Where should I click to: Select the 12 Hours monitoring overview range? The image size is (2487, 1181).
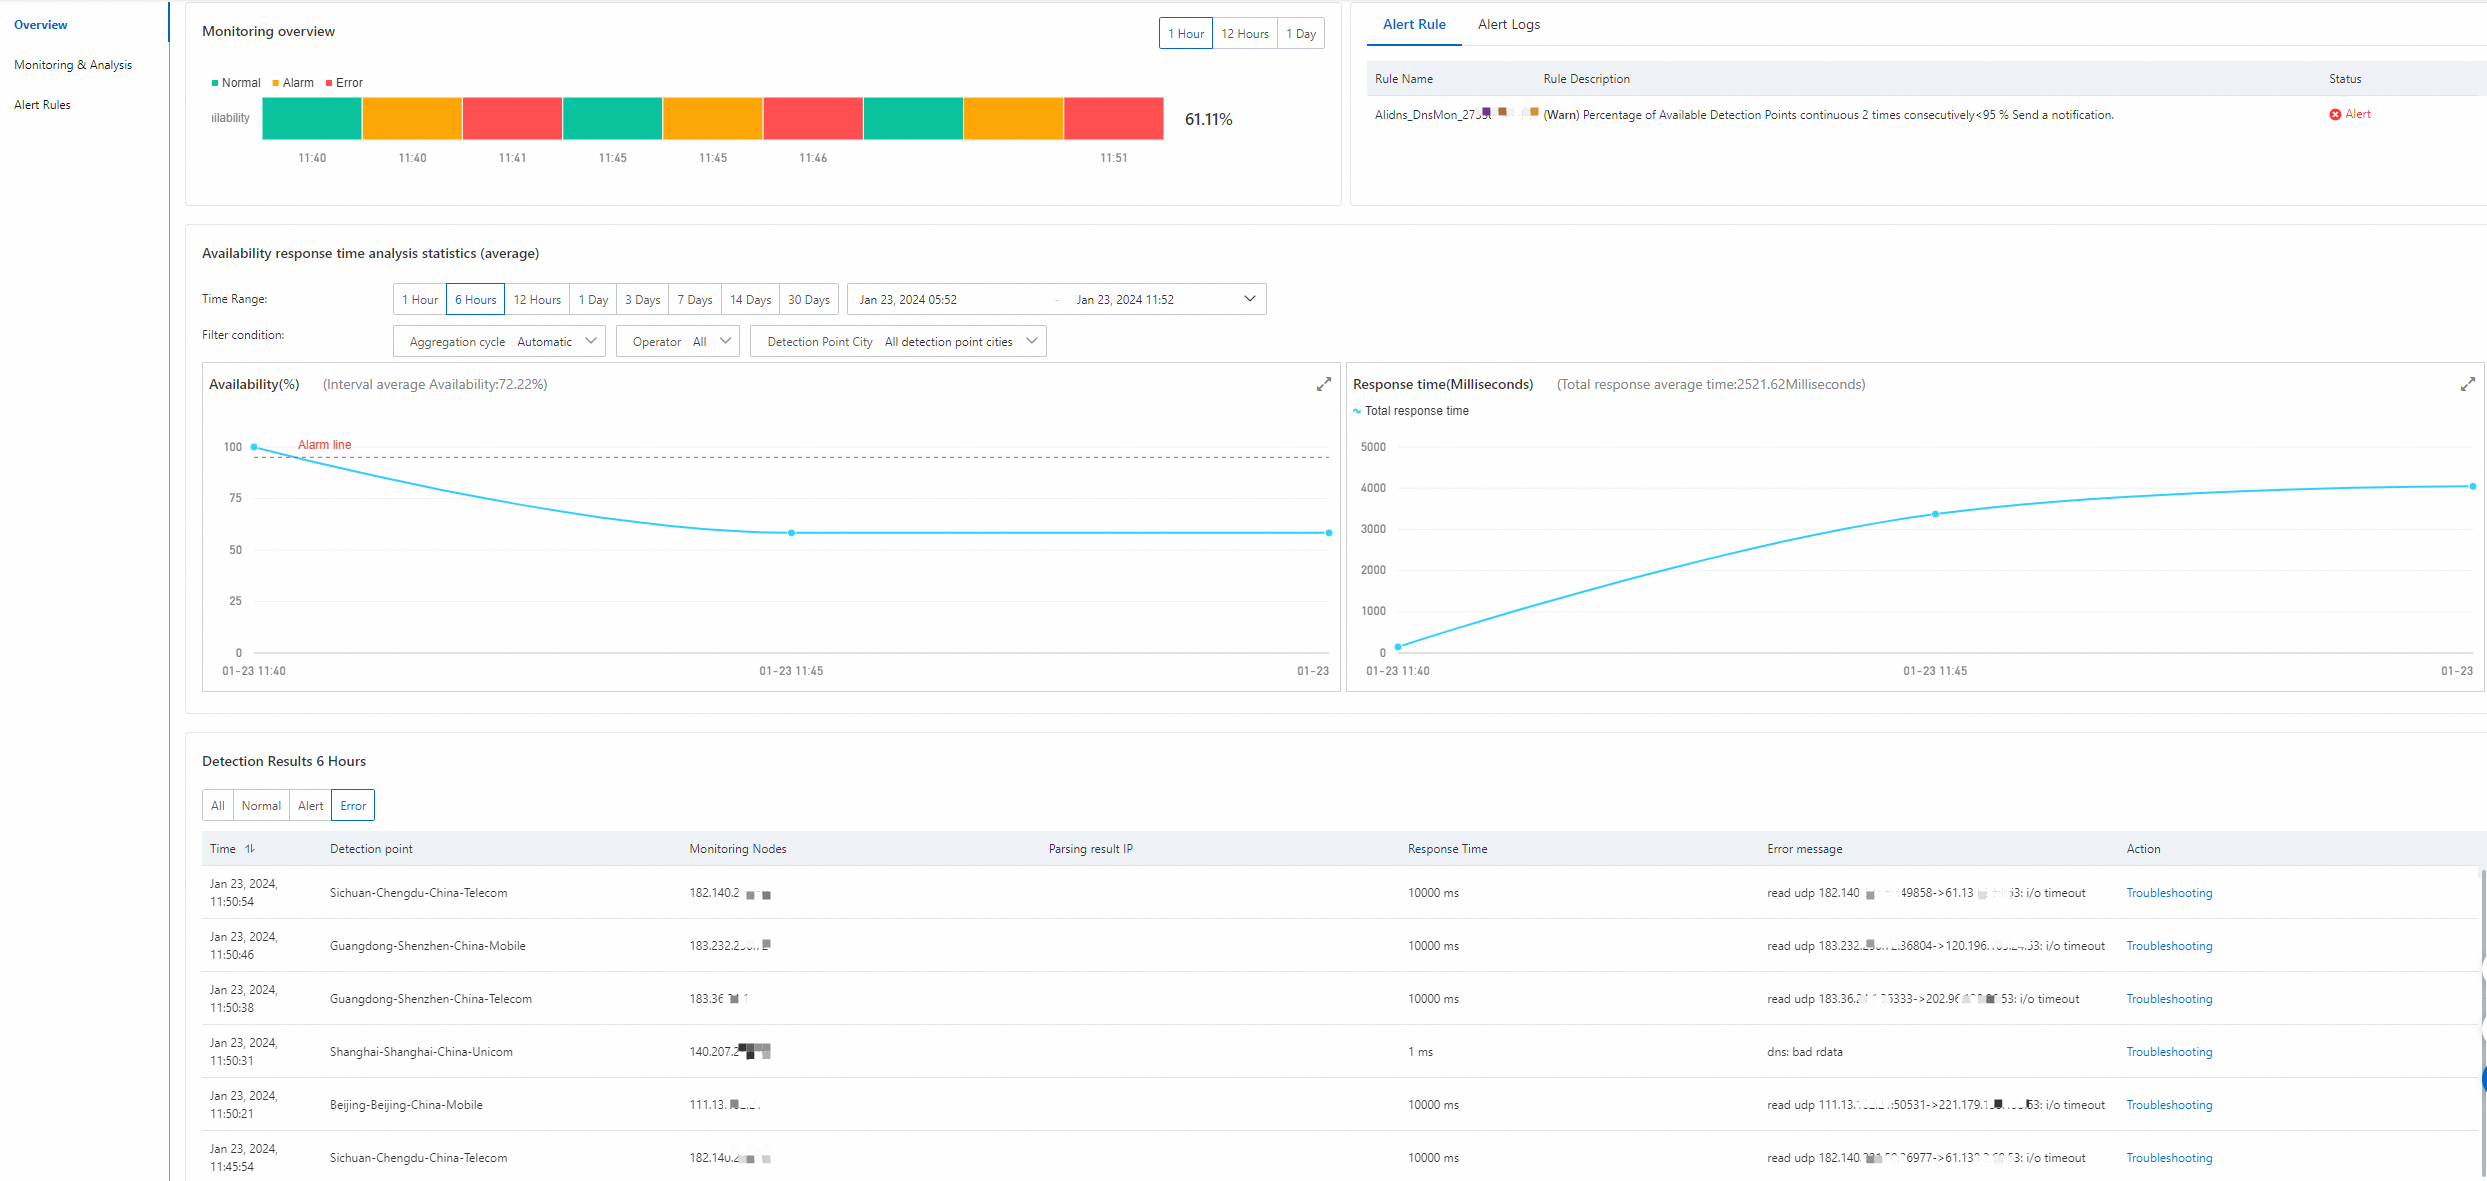(x=1244, y=34)
